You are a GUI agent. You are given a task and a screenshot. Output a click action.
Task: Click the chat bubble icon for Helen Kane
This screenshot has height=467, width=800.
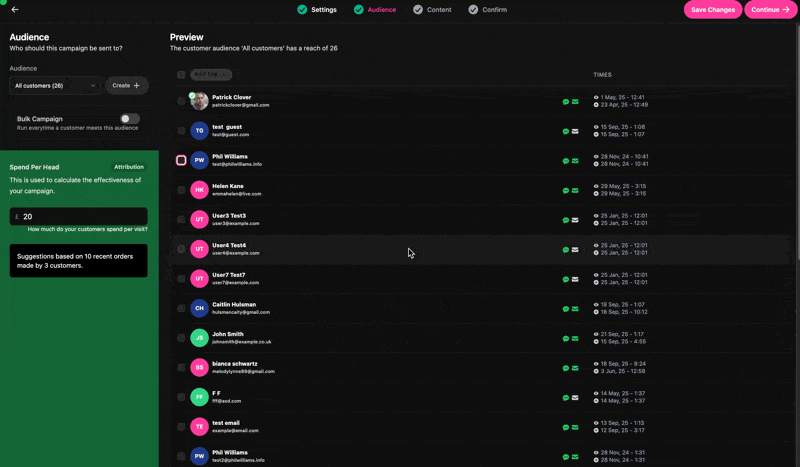(566, 190)
